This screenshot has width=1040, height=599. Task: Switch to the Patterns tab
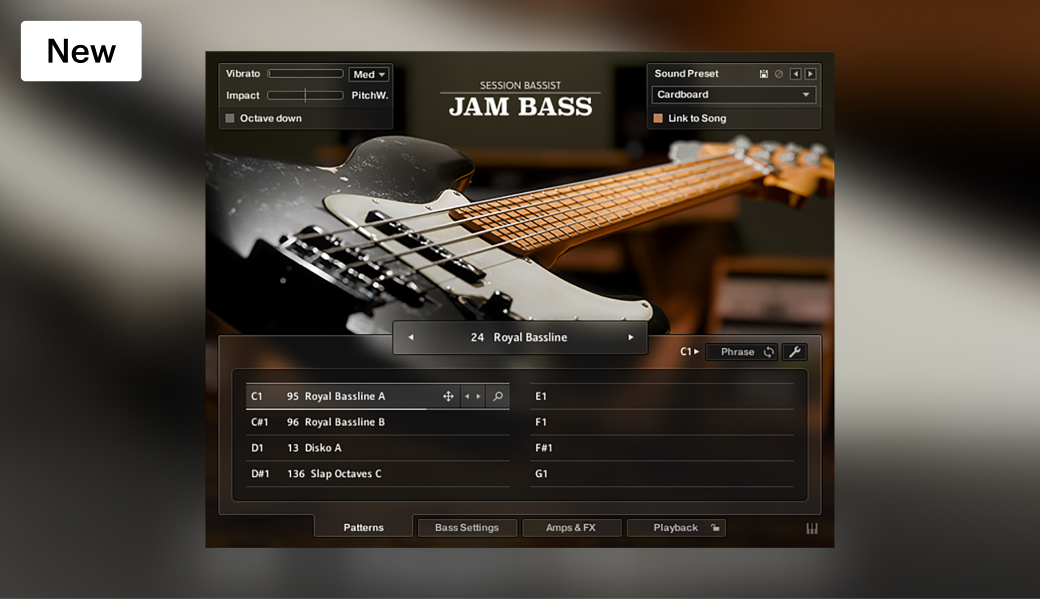click(363, 527)
